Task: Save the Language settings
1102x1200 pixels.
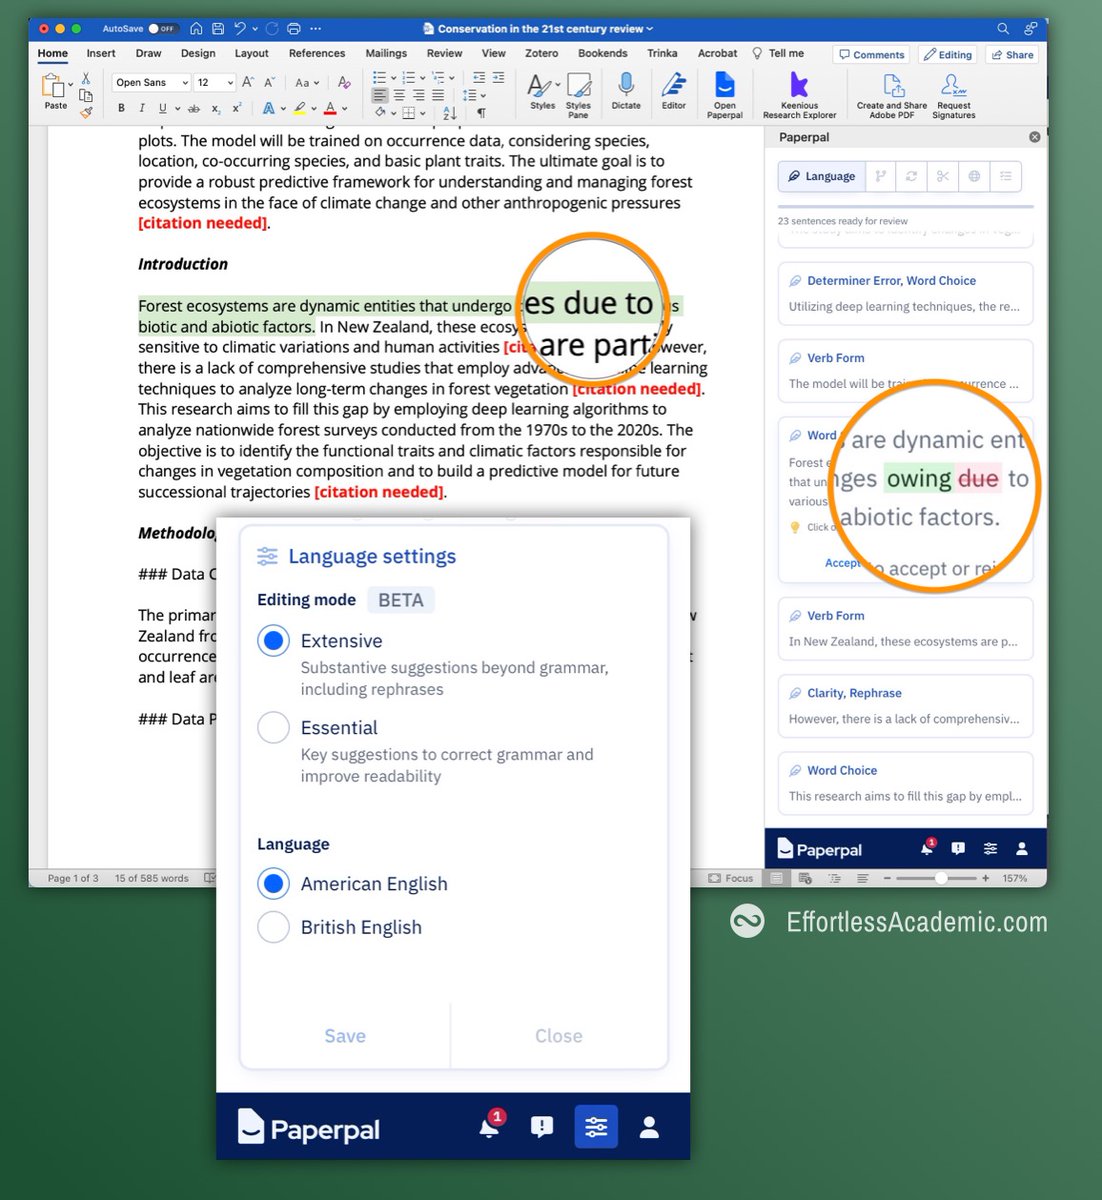Action: [x=344, y=1035]
